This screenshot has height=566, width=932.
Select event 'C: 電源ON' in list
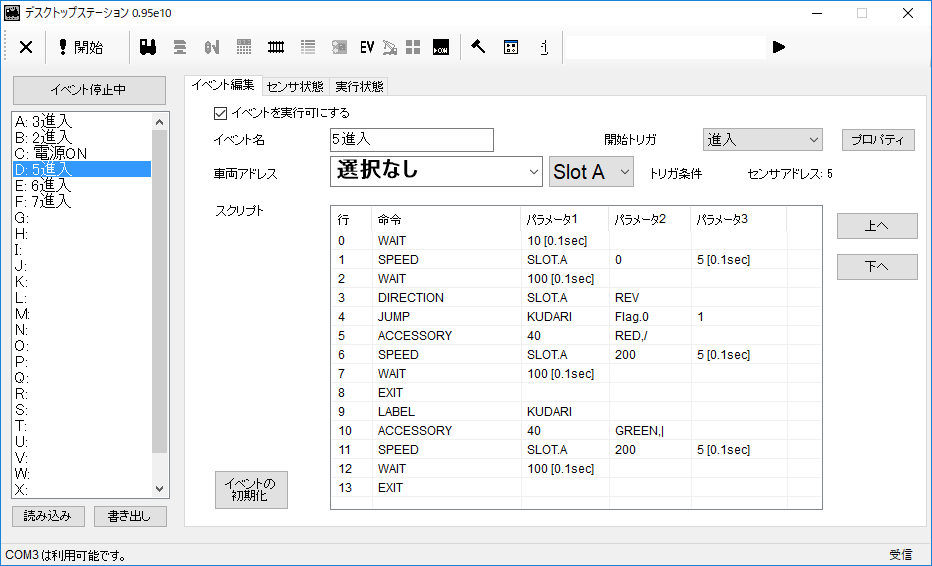coord(82,153)
